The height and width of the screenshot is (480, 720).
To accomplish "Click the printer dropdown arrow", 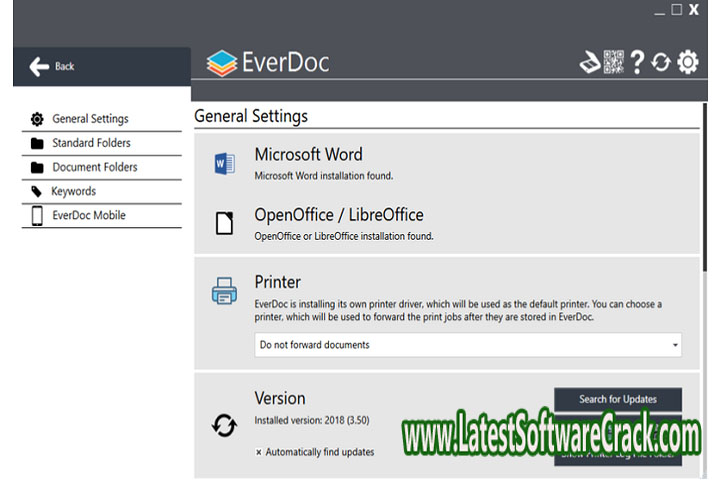I will (675, 345).
